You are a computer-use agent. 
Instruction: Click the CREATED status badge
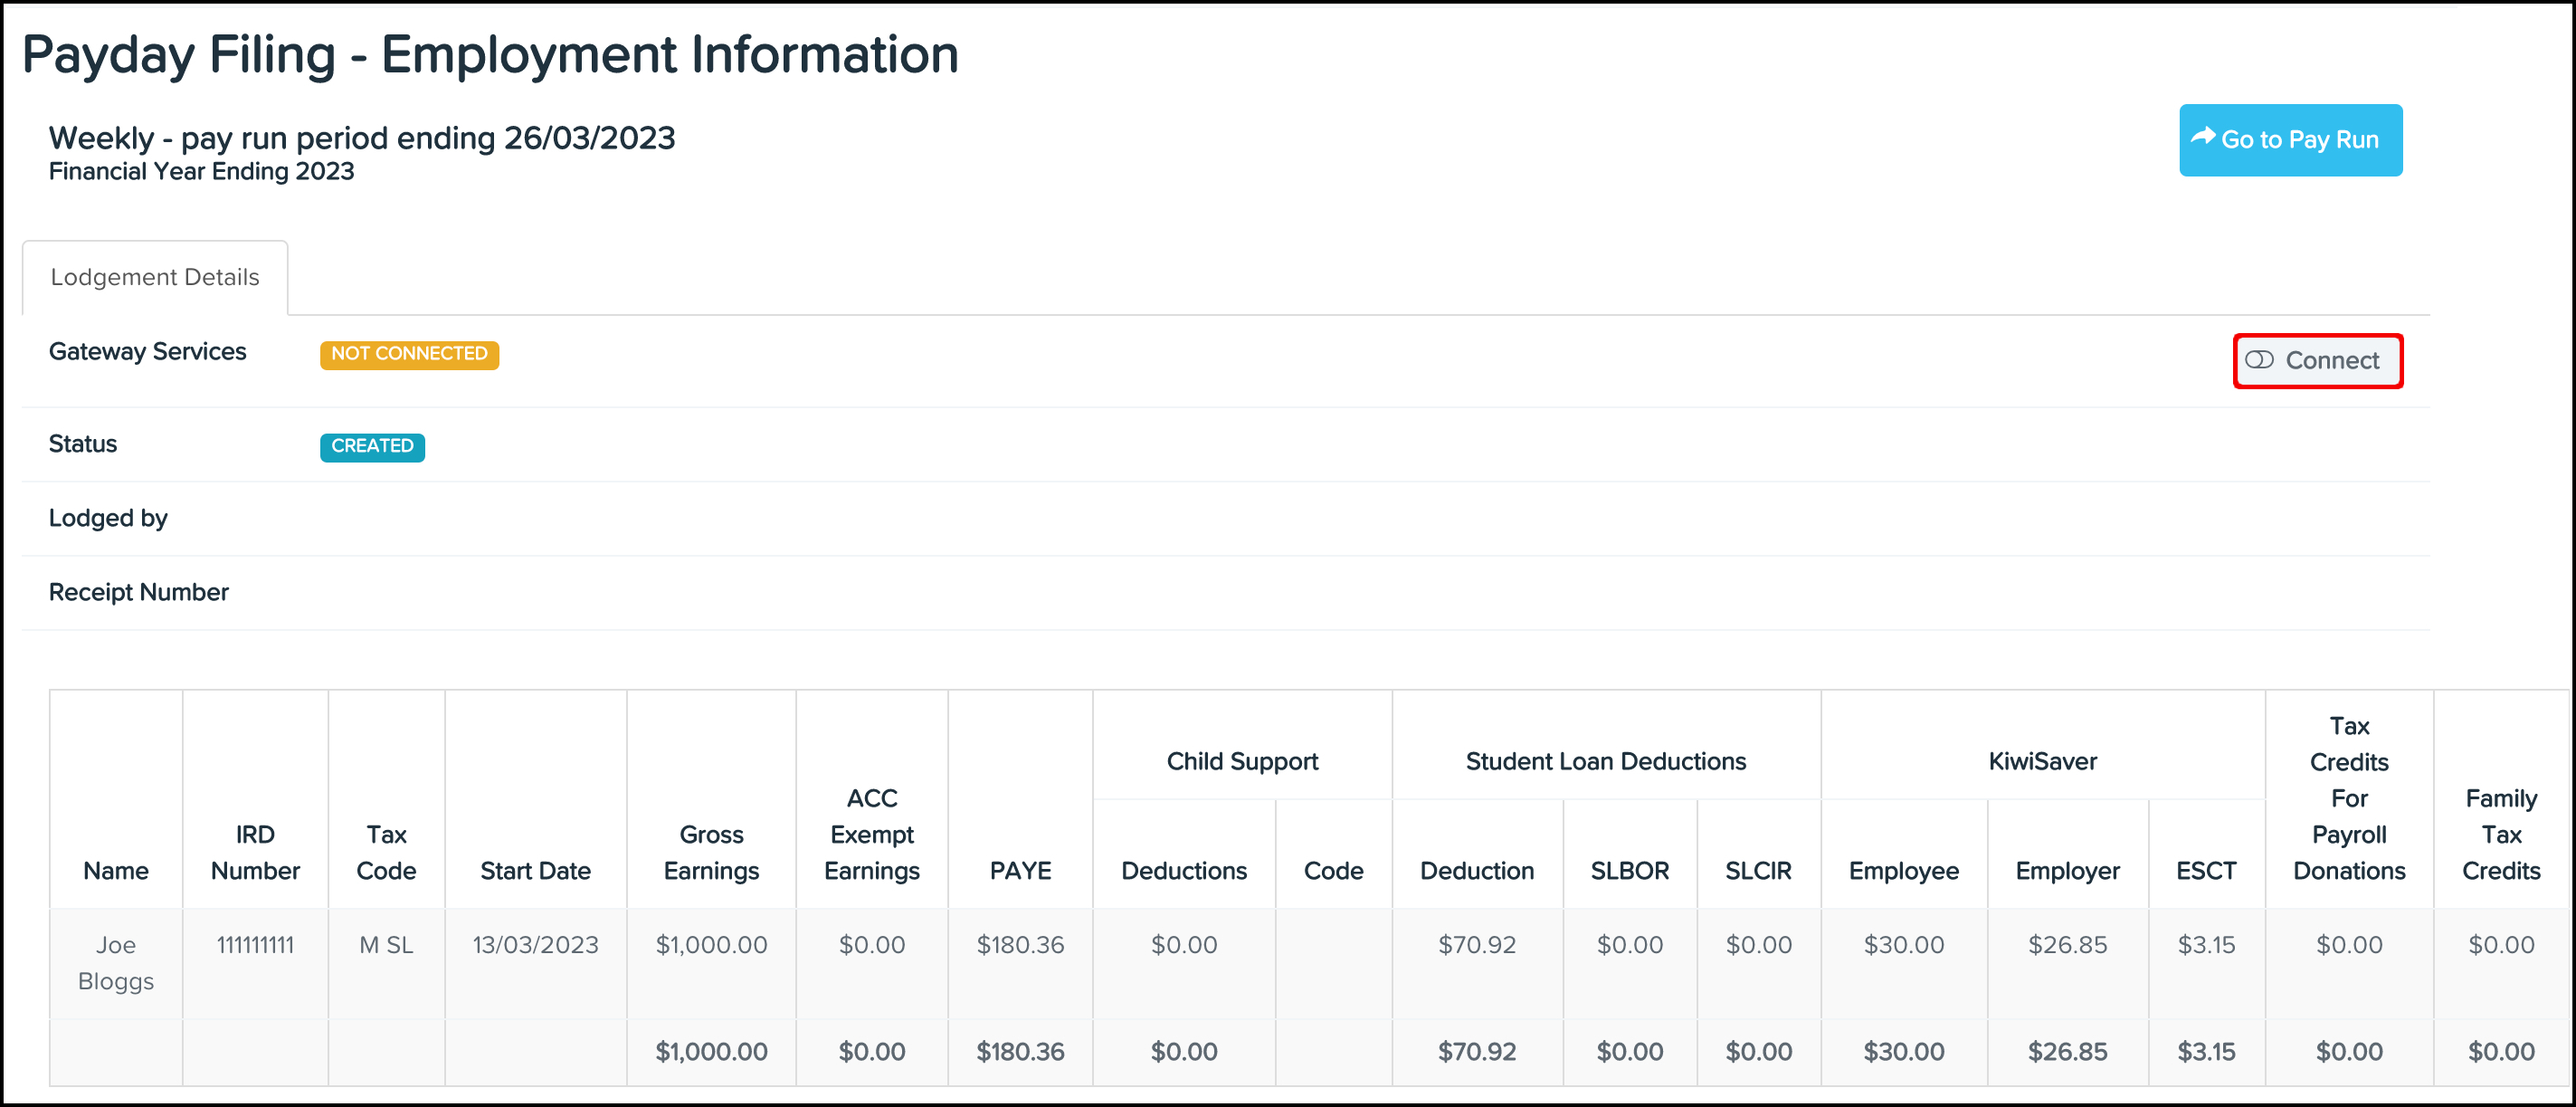coord(371,447)
